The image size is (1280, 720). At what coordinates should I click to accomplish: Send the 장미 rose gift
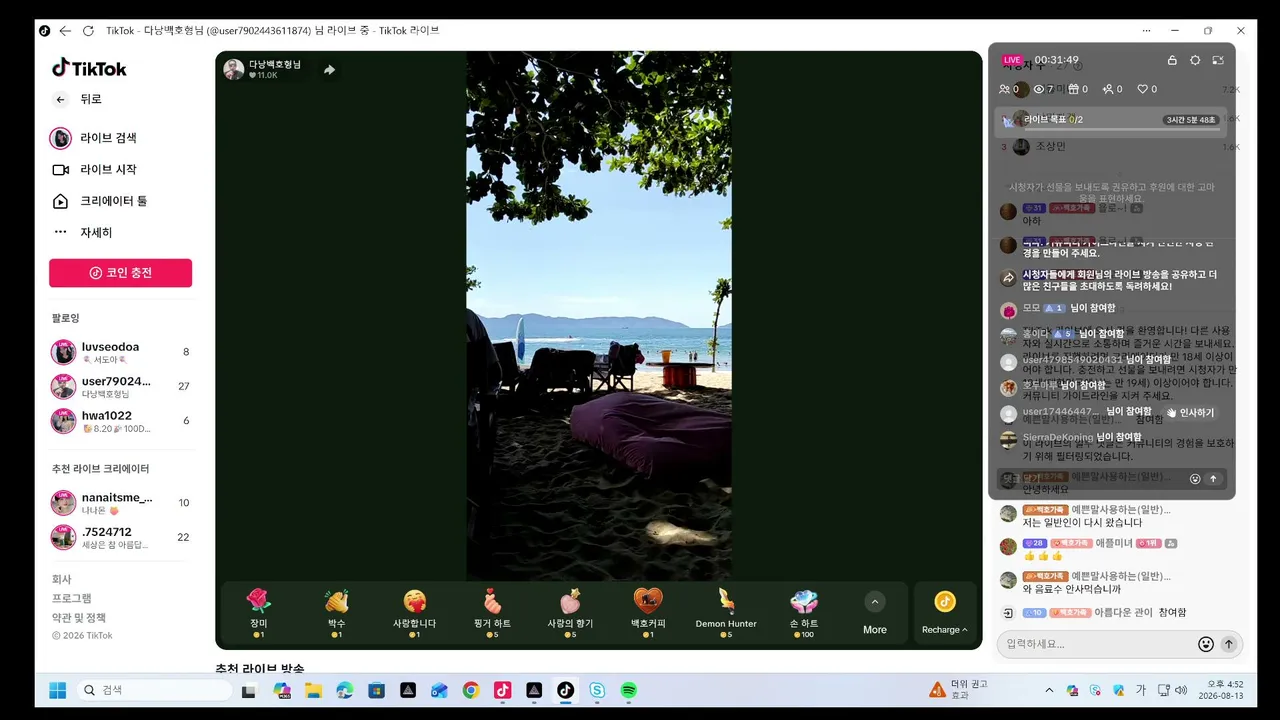[x=259, y=612]
